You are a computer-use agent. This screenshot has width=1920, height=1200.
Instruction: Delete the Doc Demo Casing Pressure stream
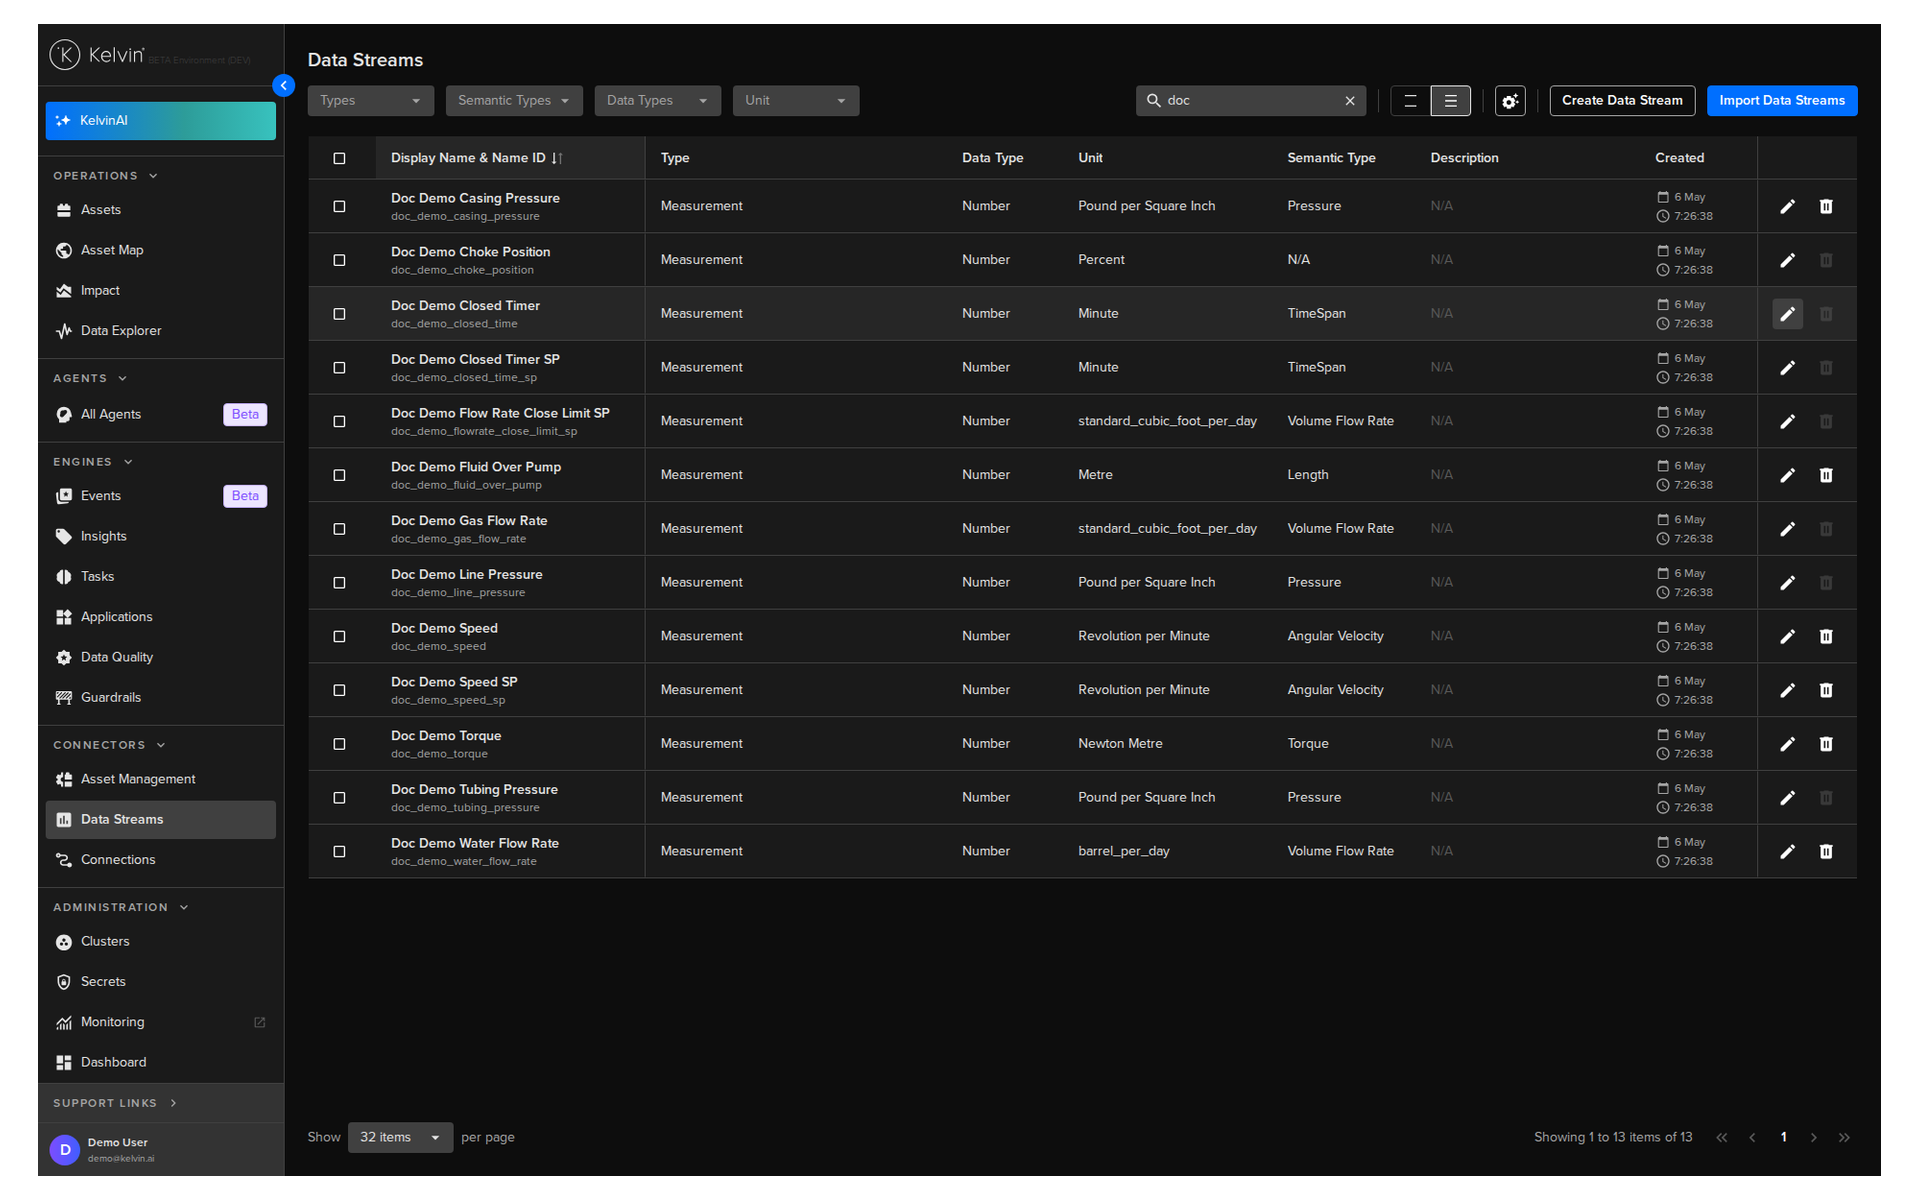point(1826,206)
